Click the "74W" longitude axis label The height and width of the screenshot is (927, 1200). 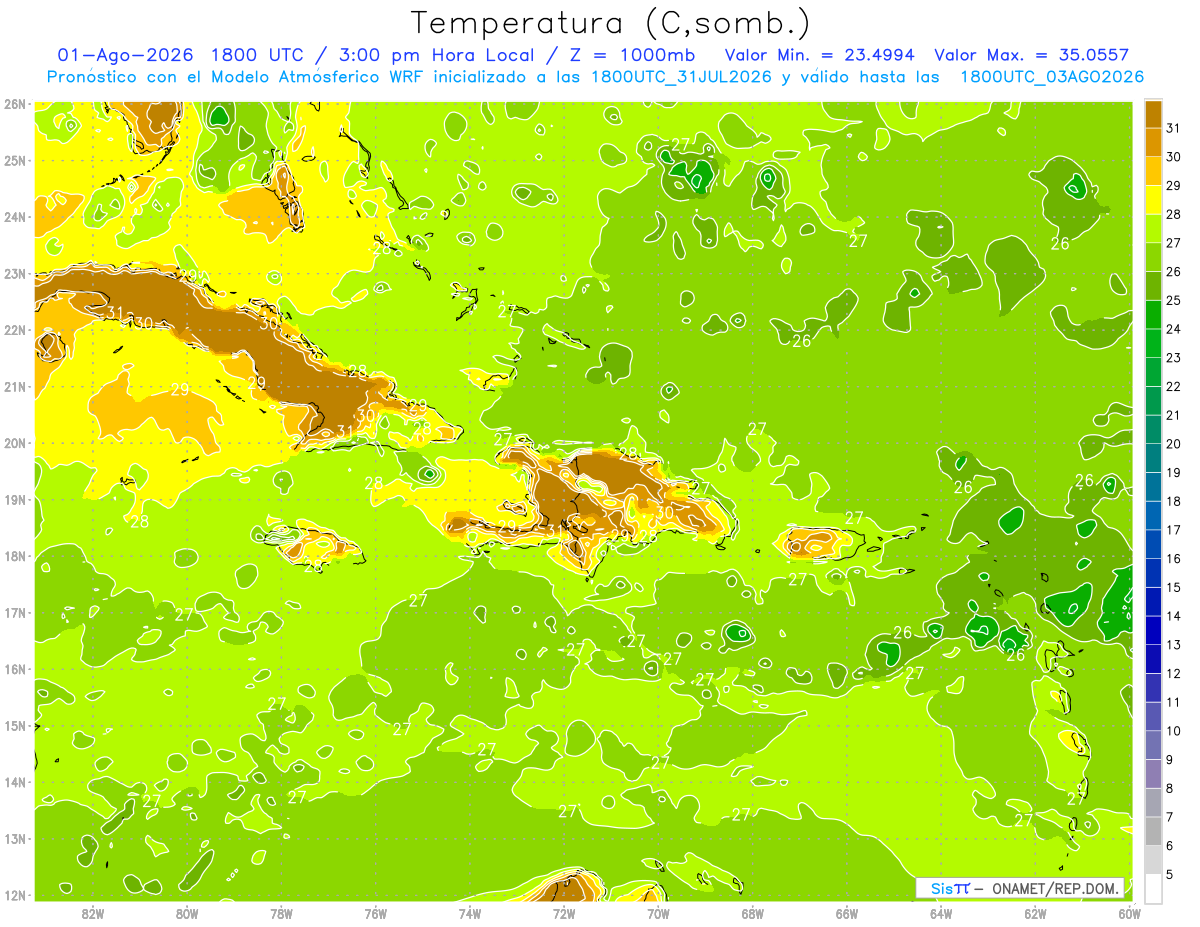[x=470, y=914]
